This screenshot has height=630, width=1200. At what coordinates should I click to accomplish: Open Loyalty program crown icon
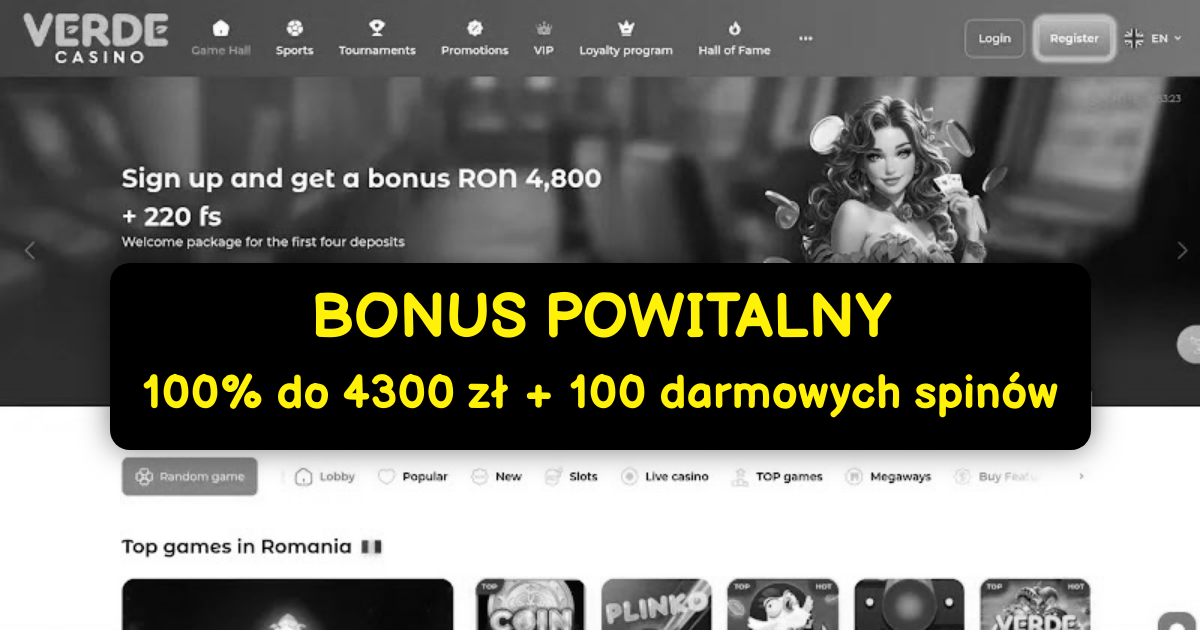(626, 28)
